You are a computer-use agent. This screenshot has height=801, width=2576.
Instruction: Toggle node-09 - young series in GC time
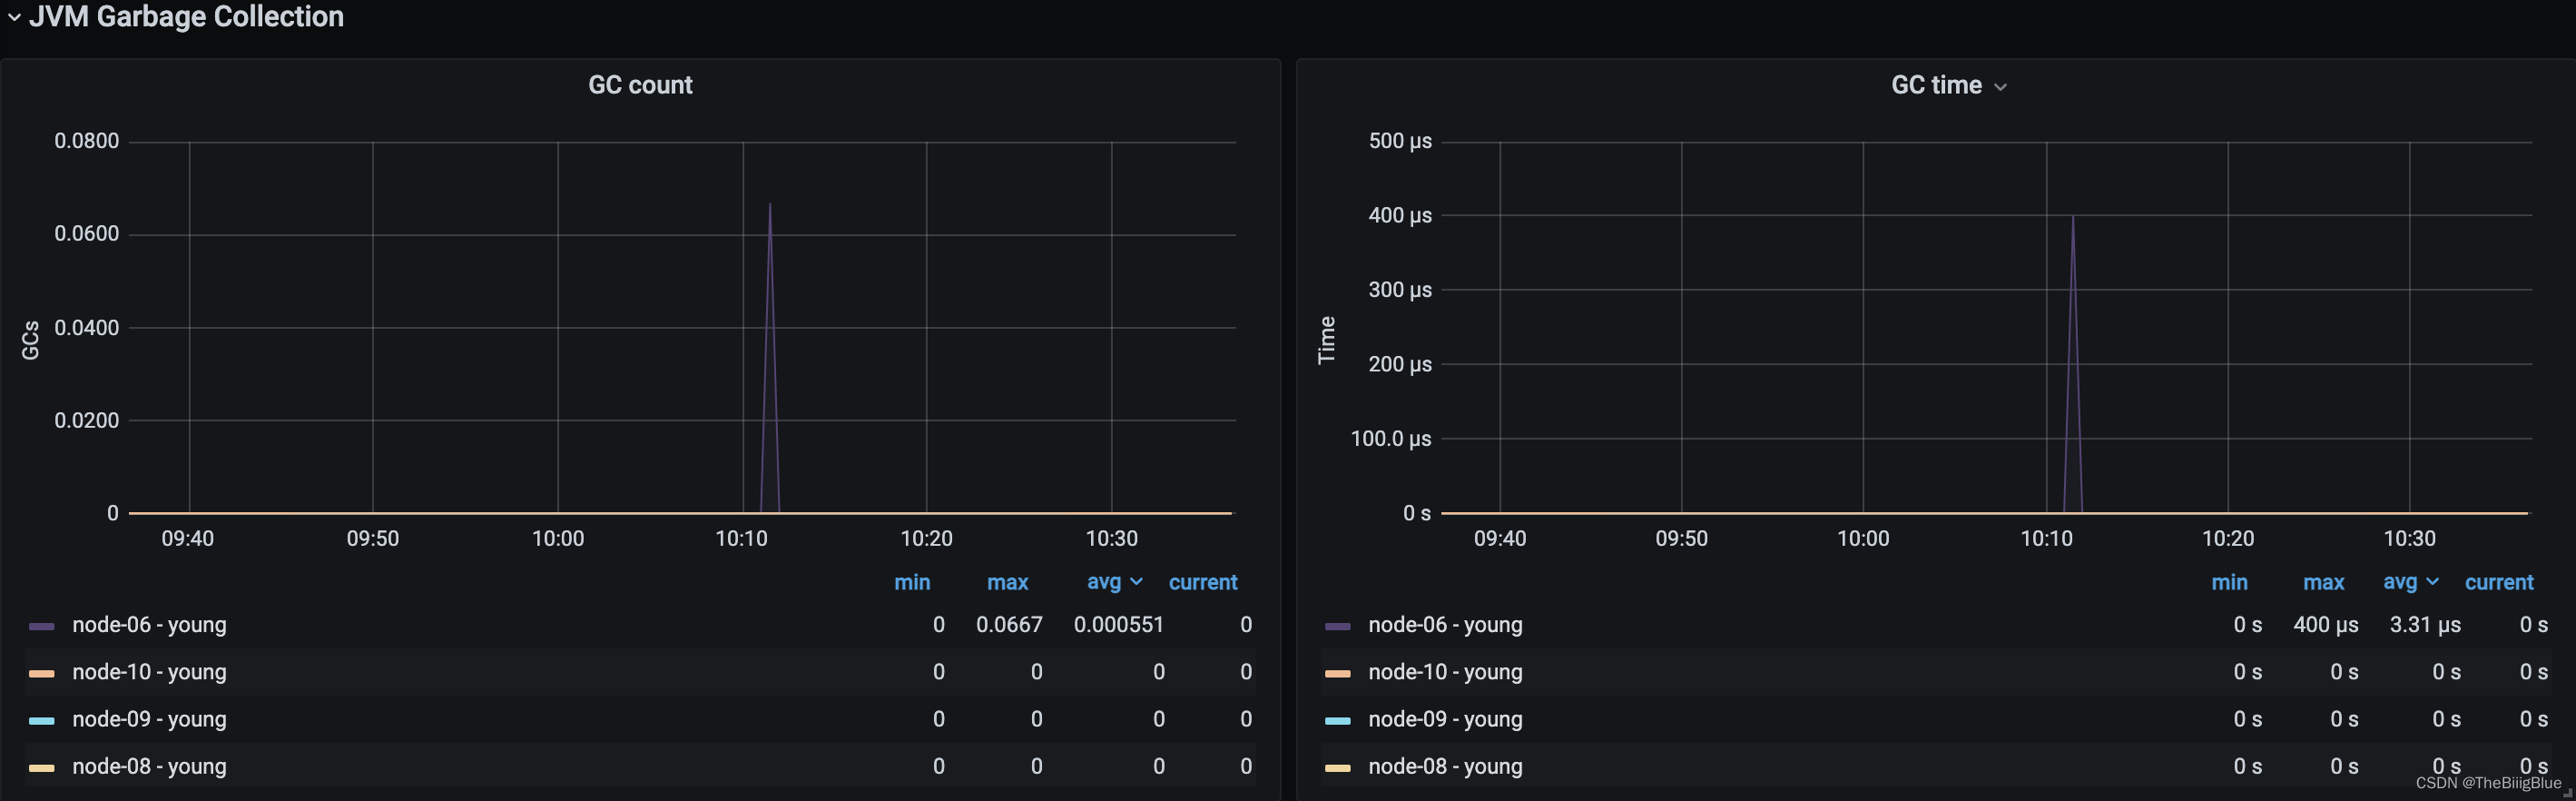click(x=1445, y=719)
